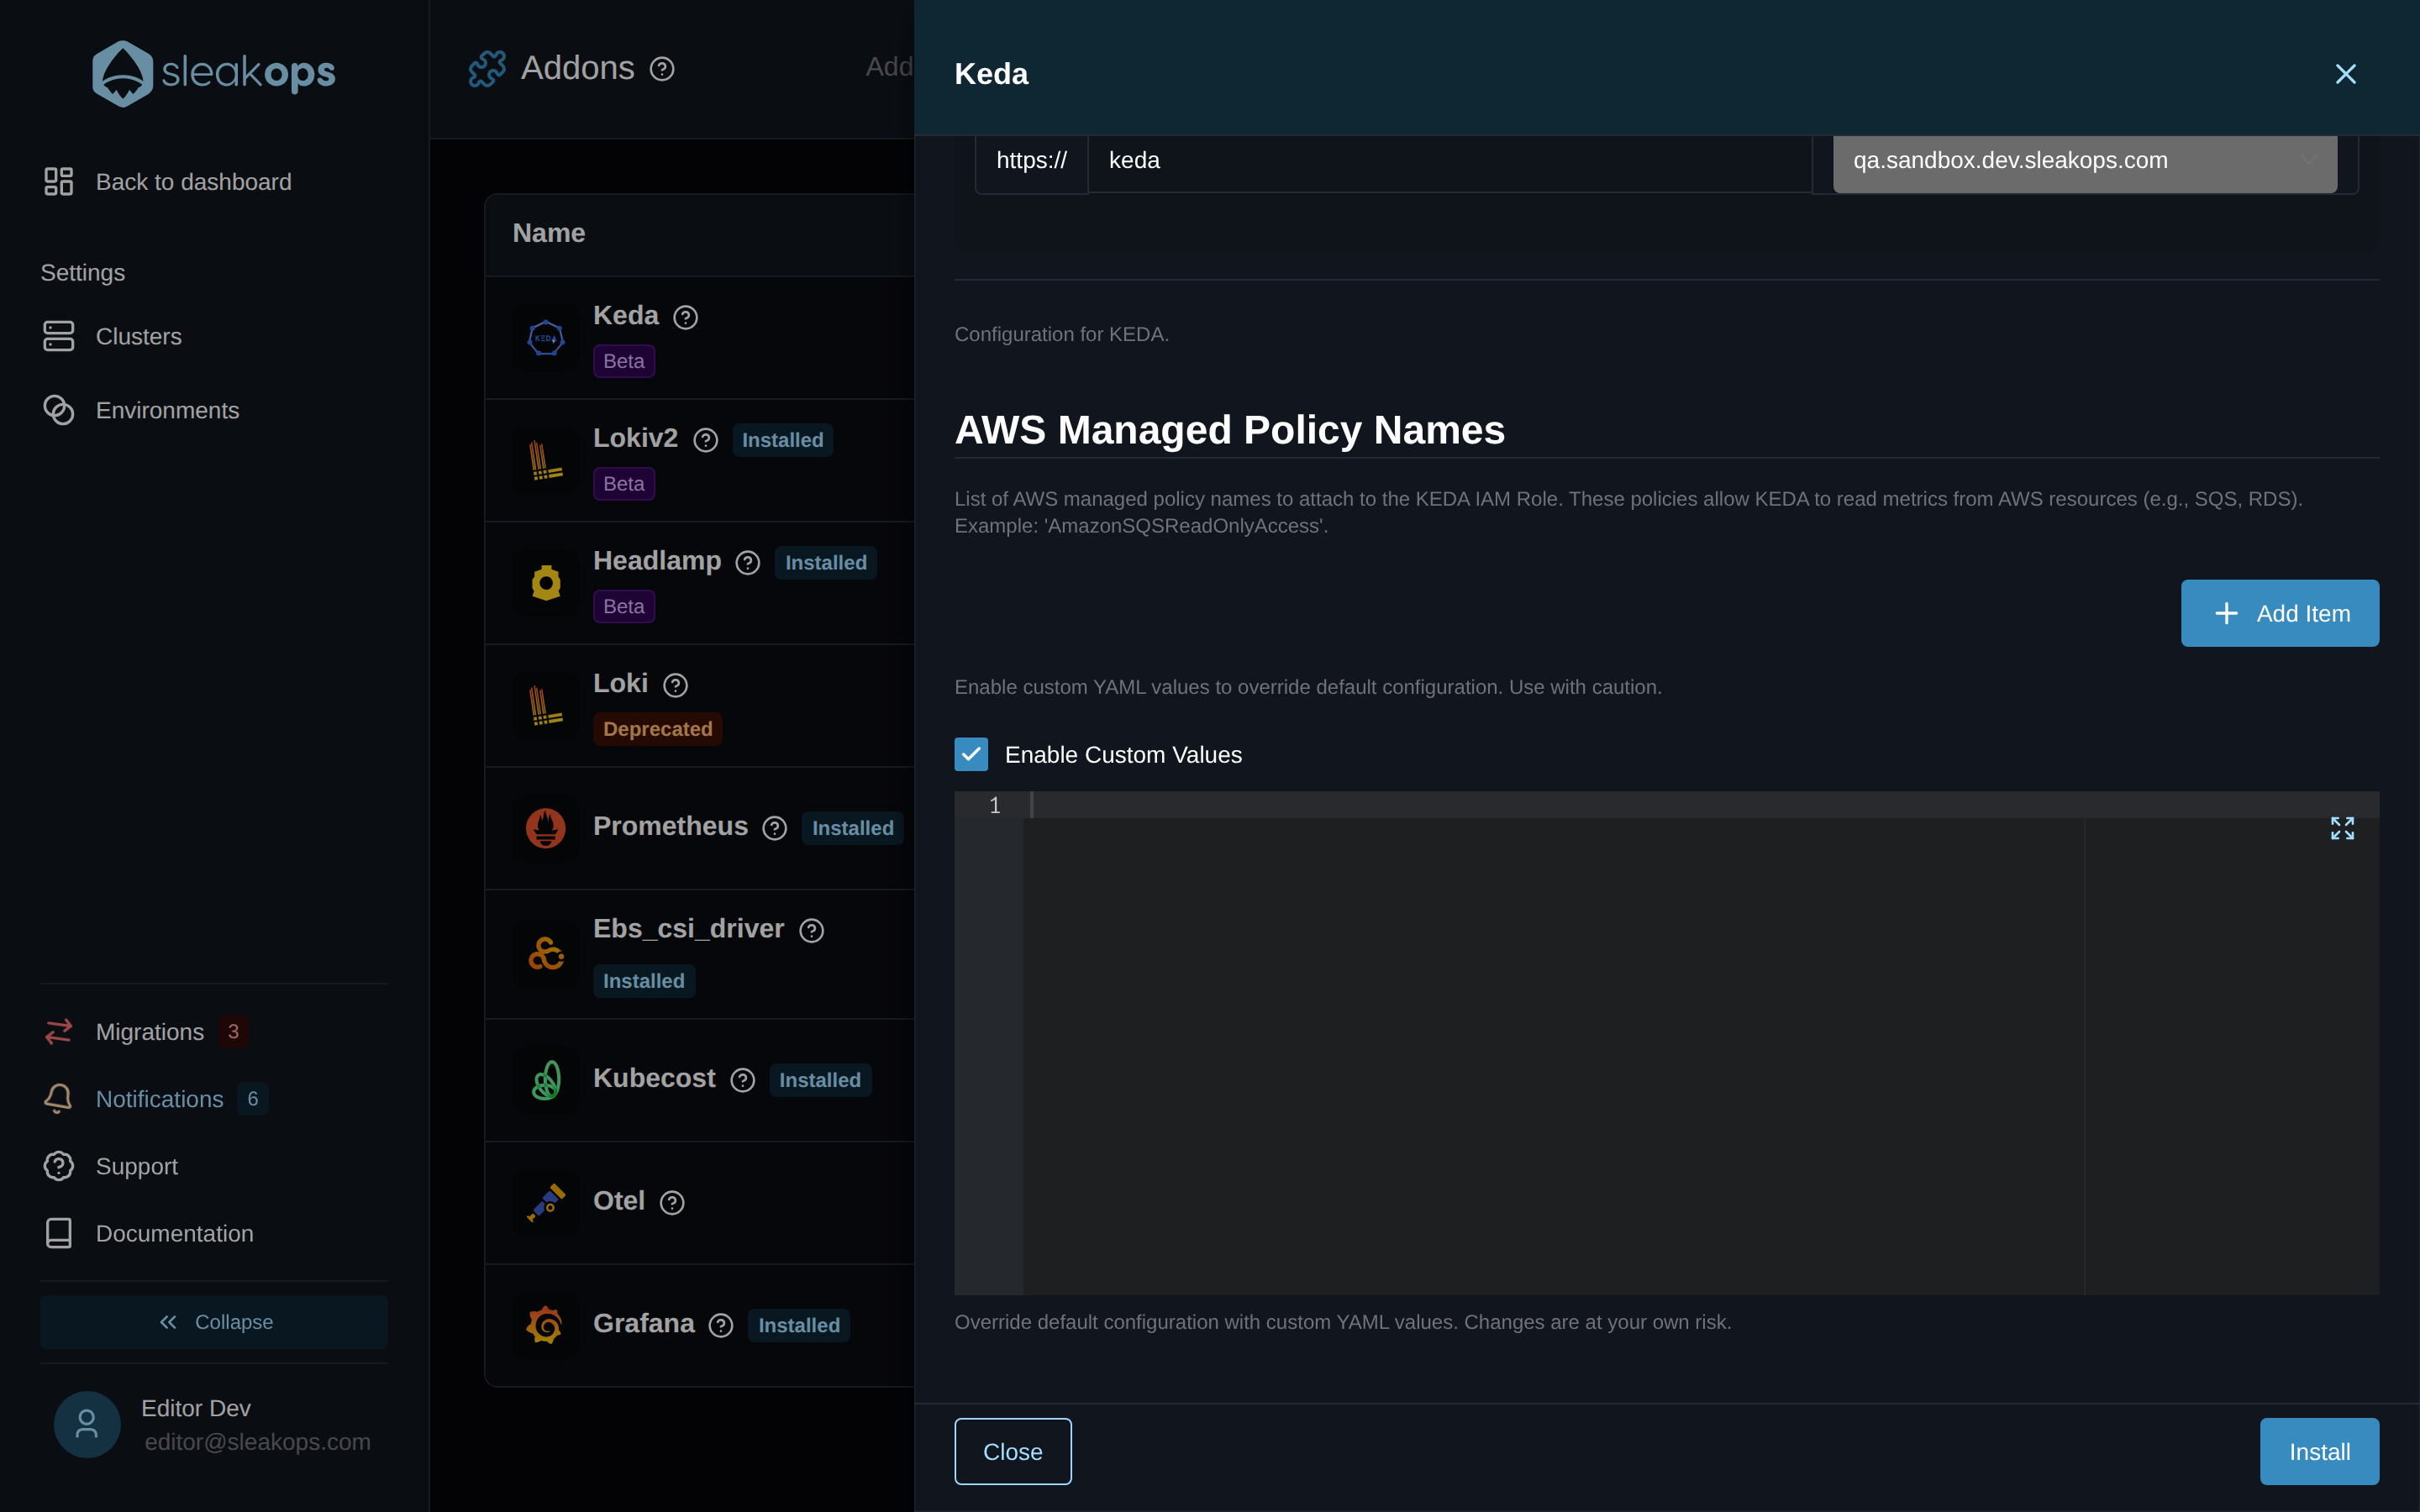Open the help icon next to Lokiv2
The height and width of the screenshot is (1512, 2420).
click(706, 440)
